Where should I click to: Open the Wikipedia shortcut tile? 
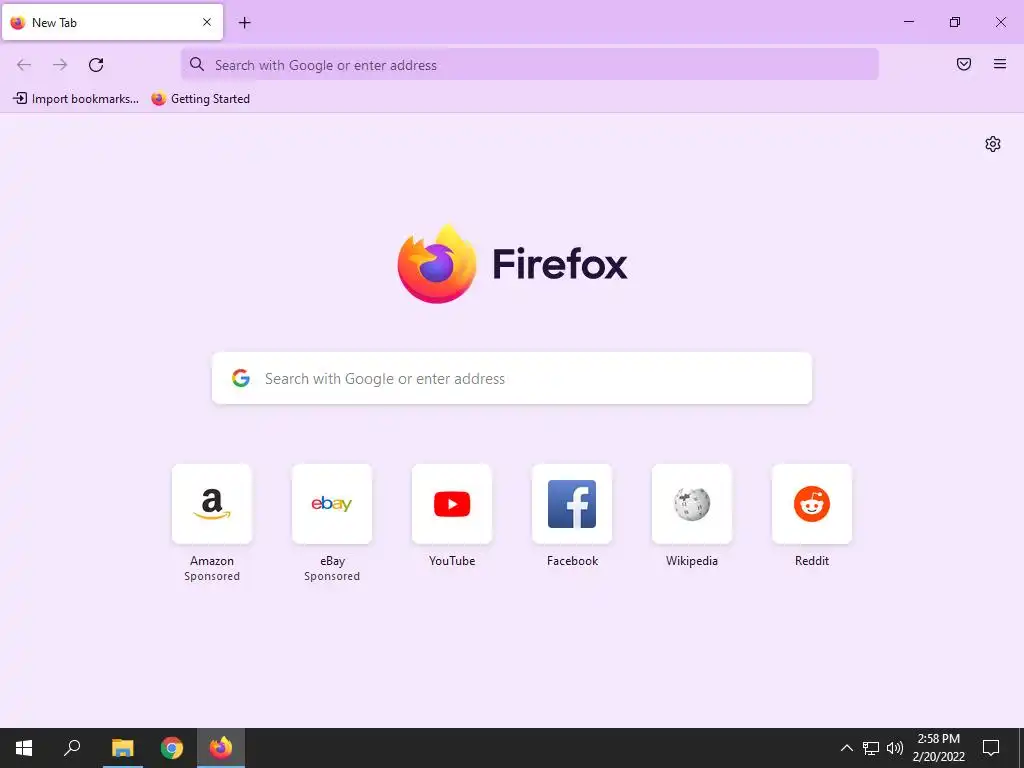[692, 504]
